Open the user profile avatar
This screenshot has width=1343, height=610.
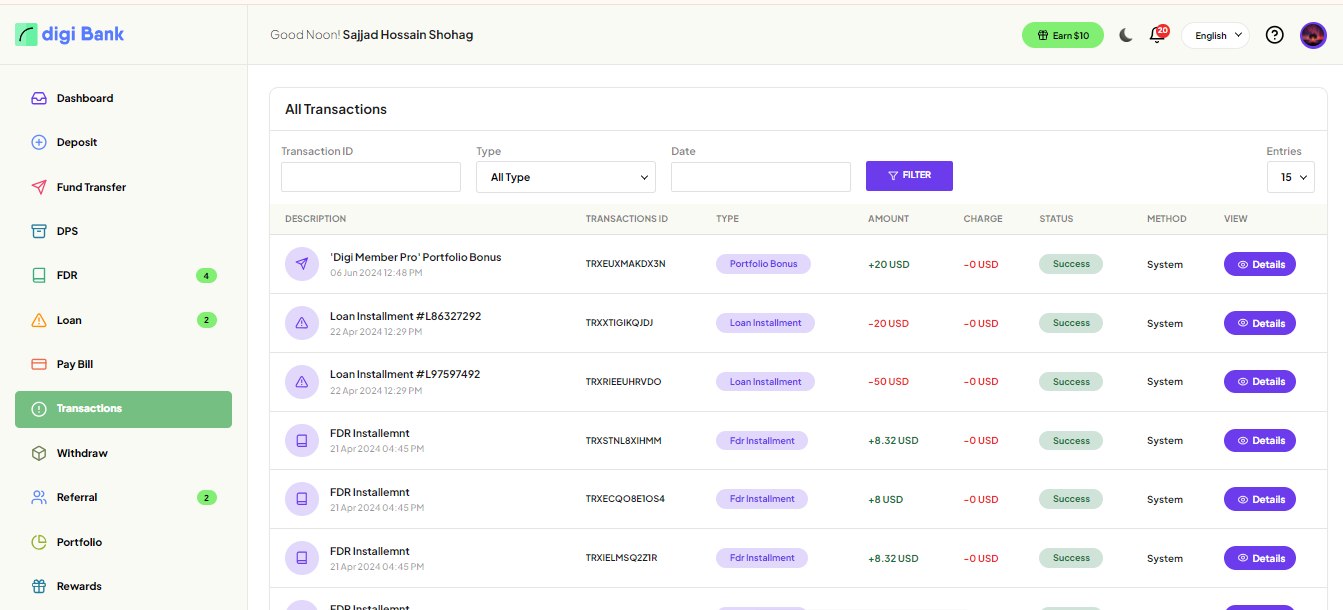(1313, 35)
